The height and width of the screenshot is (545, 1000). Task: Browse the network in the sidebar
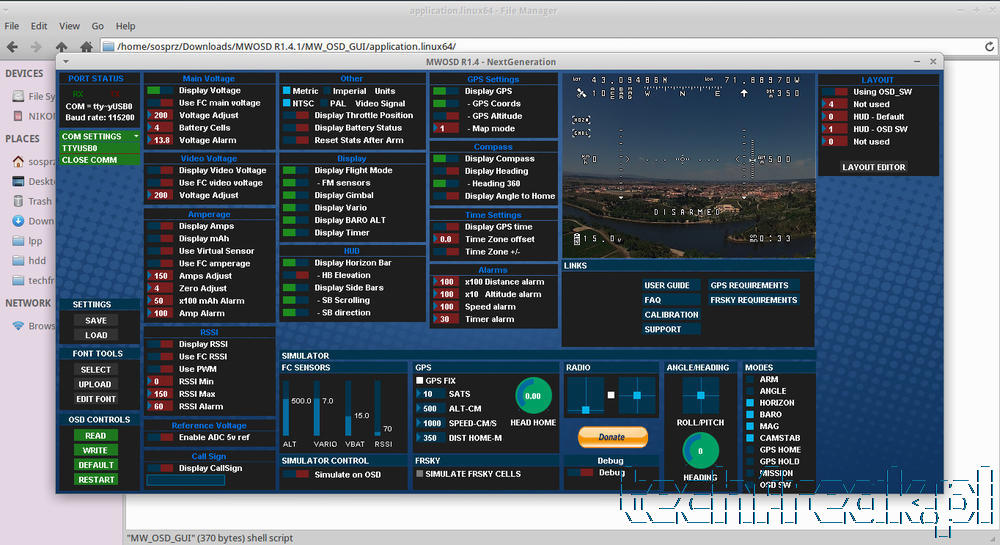pos(33,326)
